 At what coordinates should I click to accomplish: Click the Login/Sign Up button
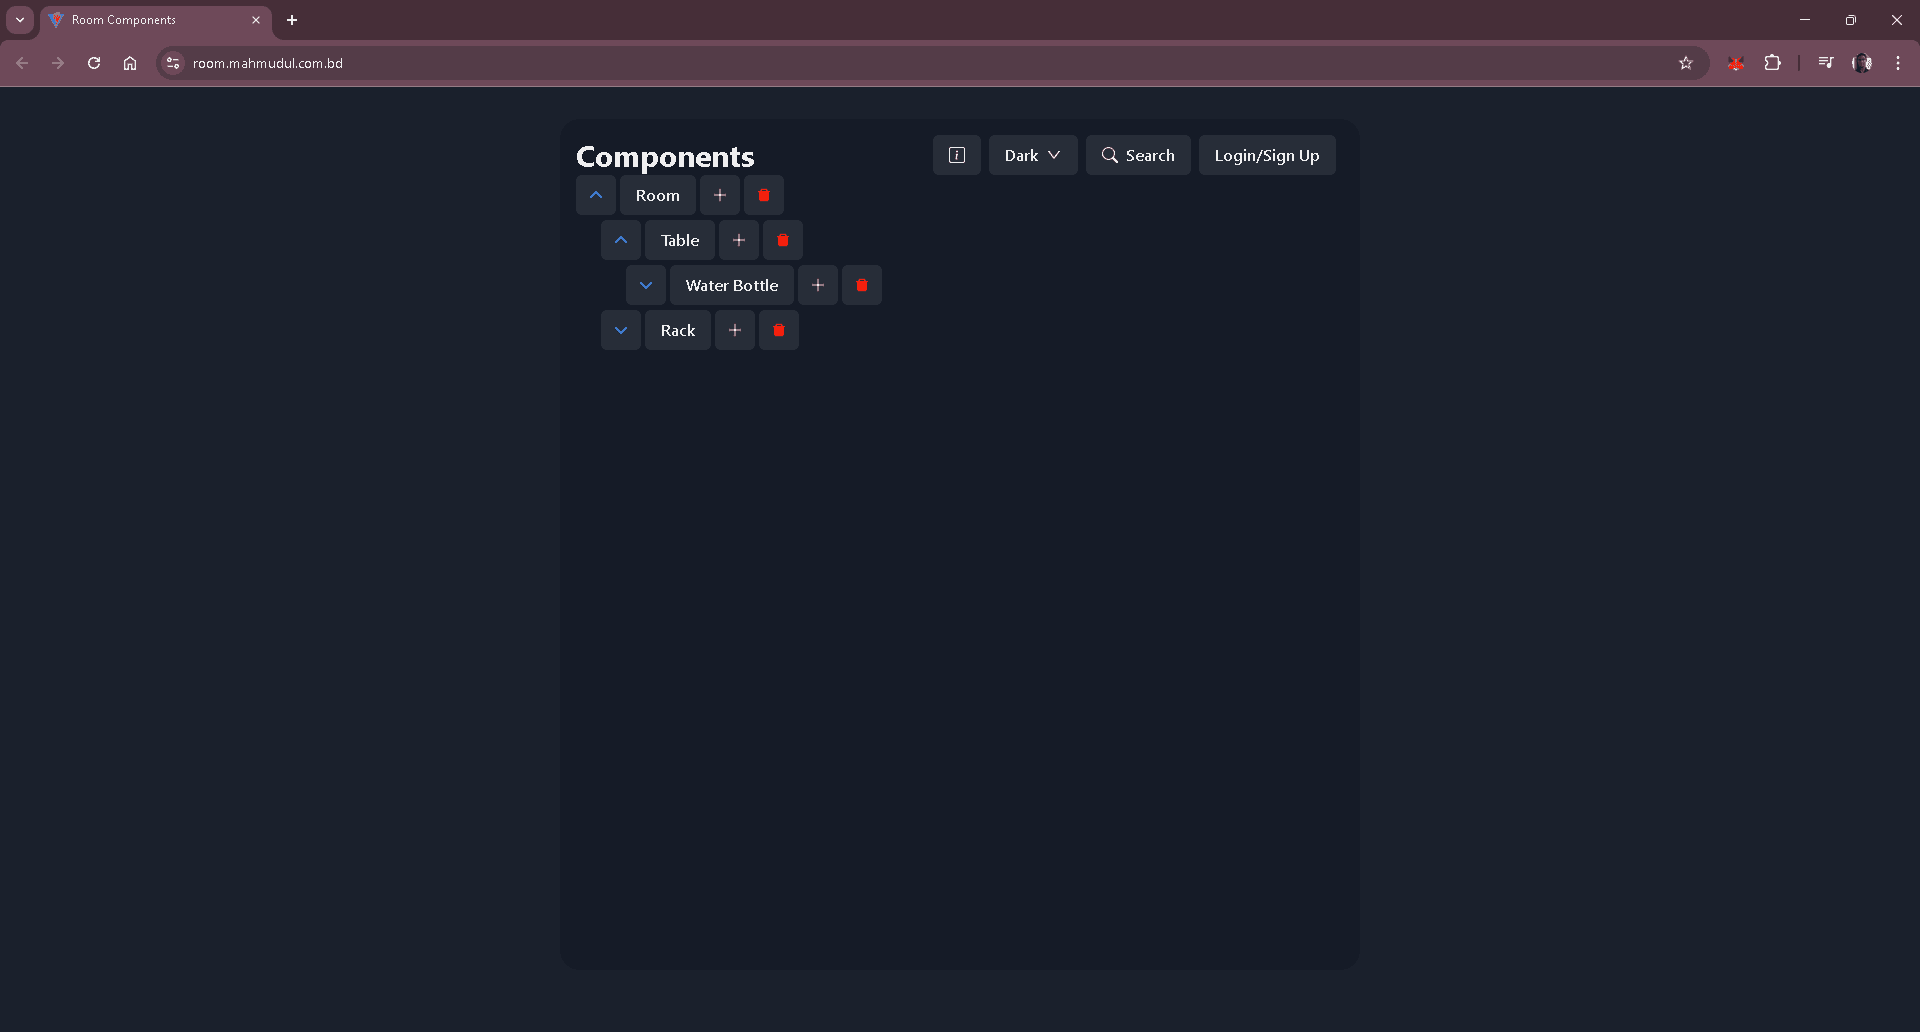1266,155
